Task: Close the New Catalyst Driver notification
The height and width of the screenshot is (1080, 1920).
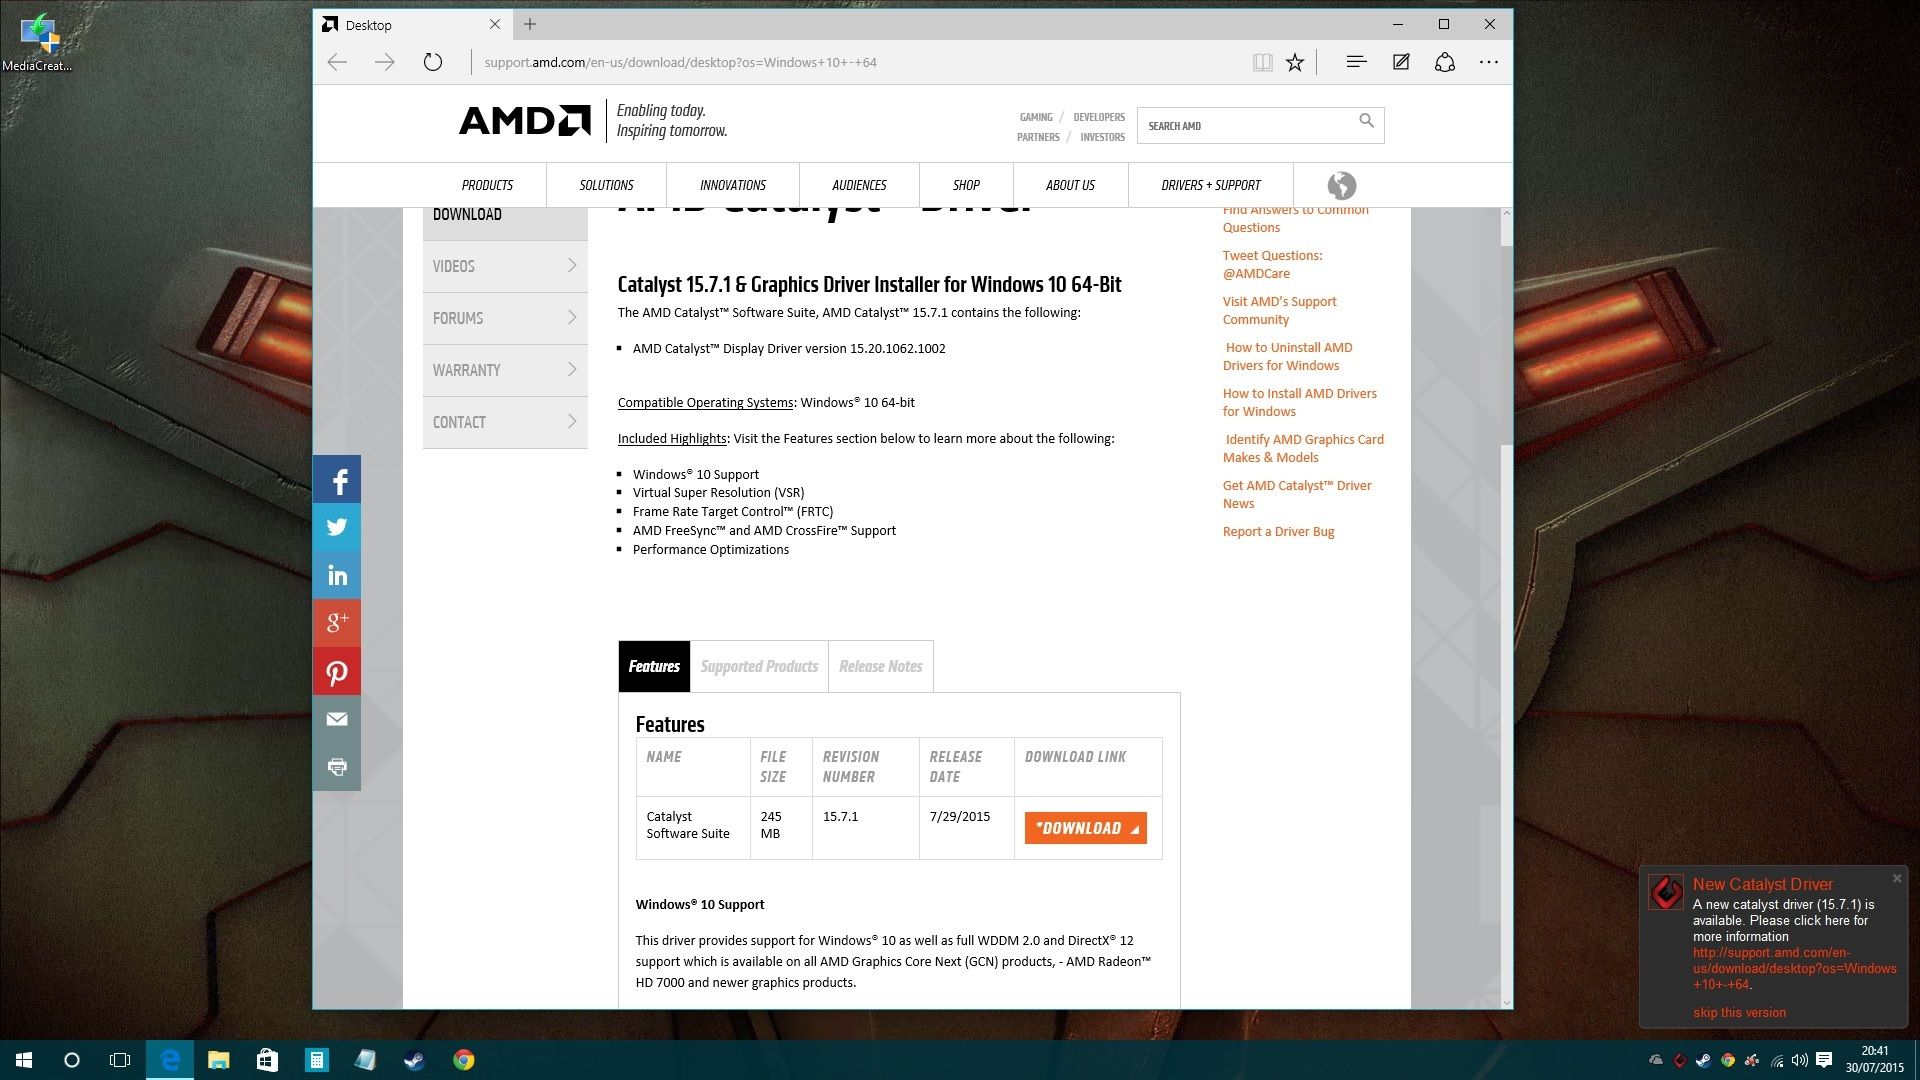Action: point(1897,878)
